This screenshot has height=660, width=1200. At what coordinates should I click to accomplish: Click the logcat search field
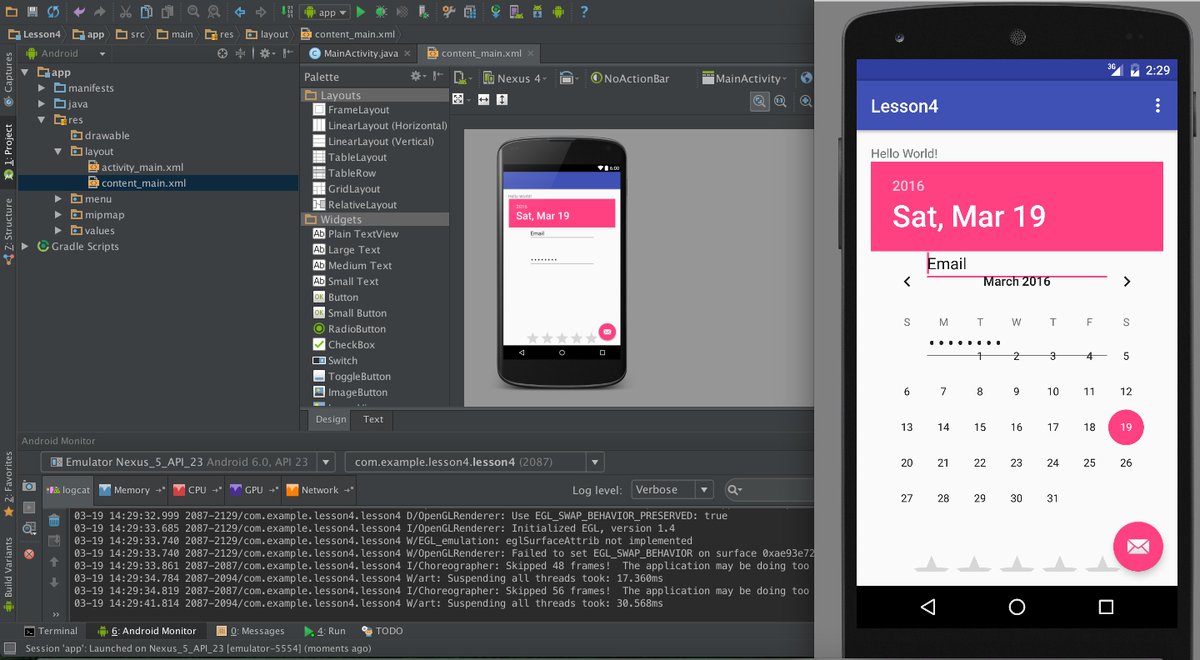770,490
